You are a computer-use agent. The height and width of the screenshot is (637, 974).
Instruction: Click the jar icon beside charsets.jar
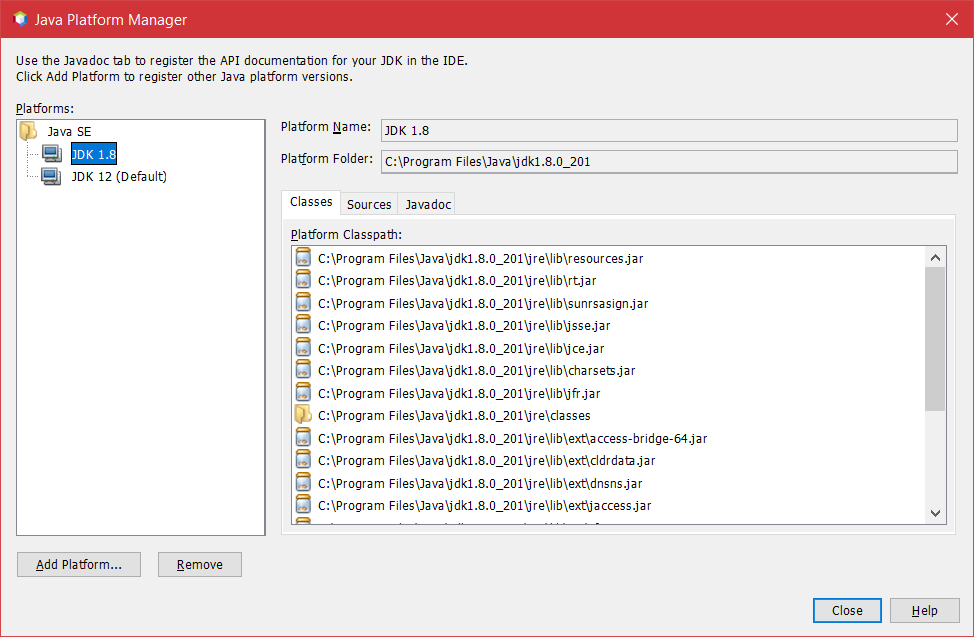(x=304, y=371)
